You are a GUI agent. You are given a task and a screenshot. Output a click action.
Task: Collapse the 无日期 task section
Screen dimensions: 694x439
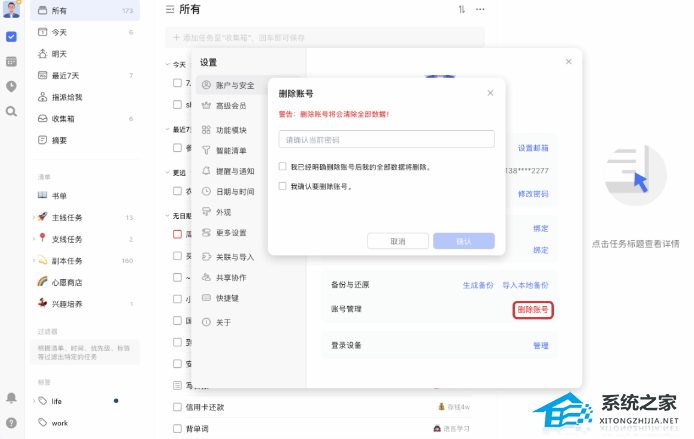pos(167,216)
